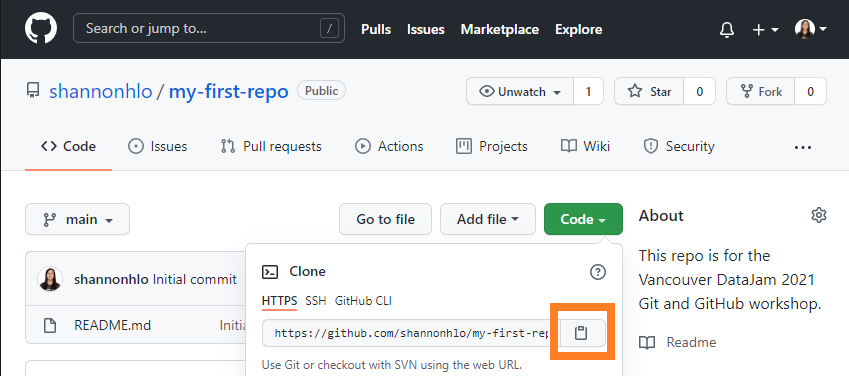Screen dimensions: 849x377
Task: Open the notifications bell
Action: click(727, 29)
